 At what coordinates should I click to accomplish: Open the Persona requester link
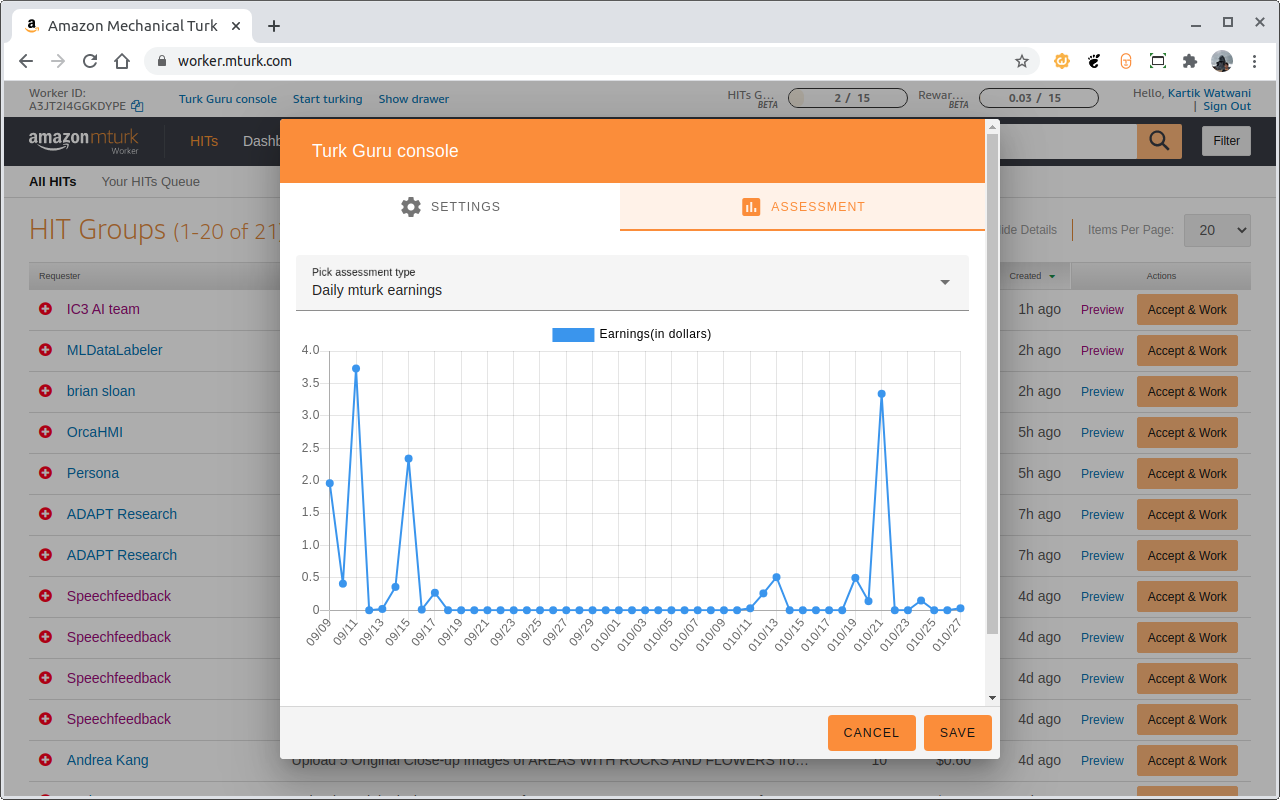pos(93,473)
